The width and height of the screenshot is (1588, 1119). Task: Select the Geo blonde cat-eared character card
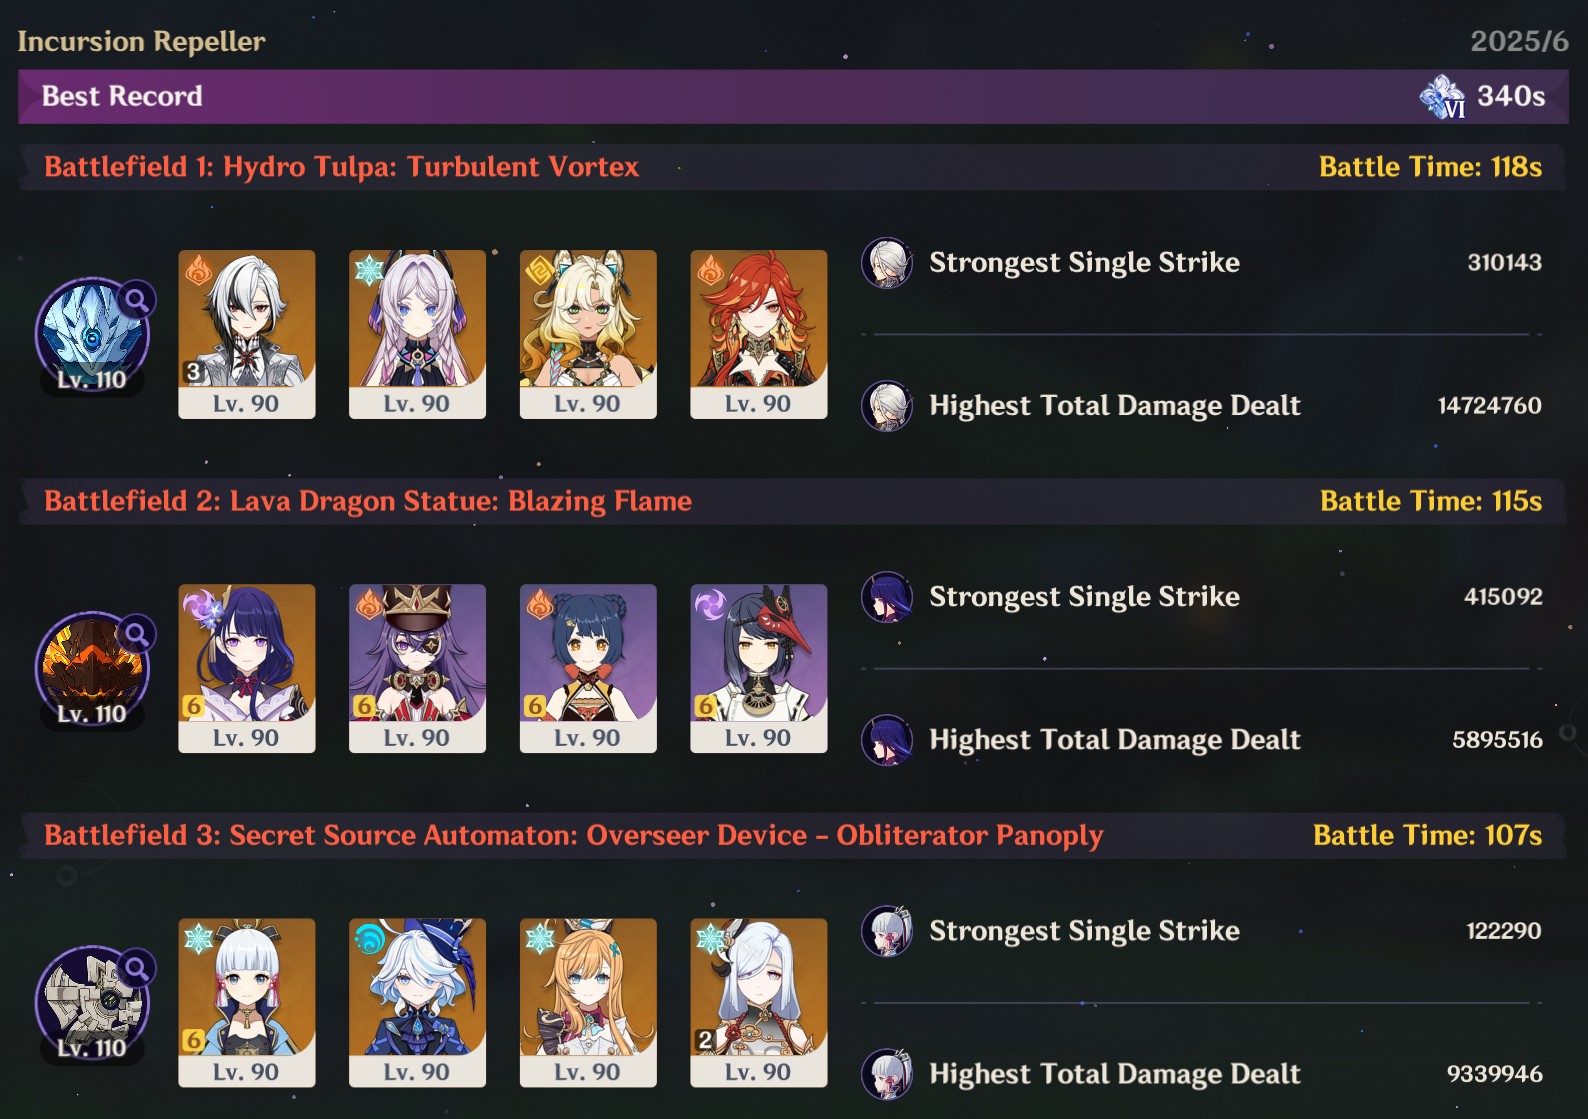(588, 334)
